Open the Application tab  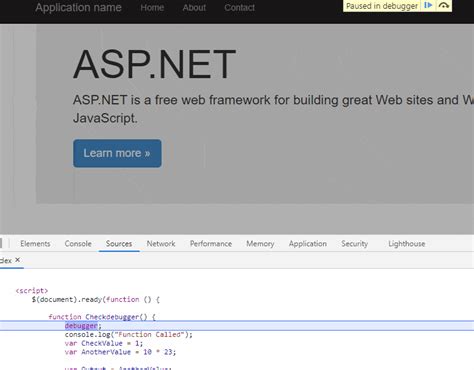tap(308, 244)
